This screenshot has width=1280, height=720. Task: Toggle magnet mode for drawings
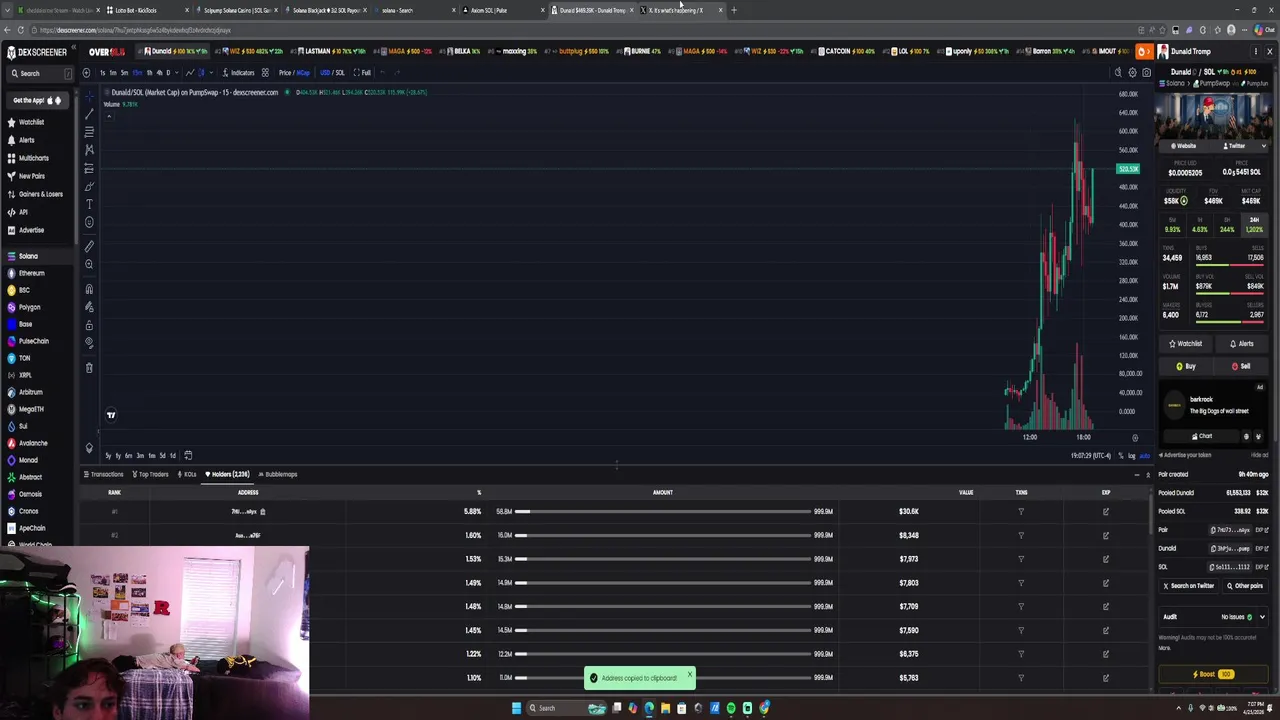tap(89, 289)
